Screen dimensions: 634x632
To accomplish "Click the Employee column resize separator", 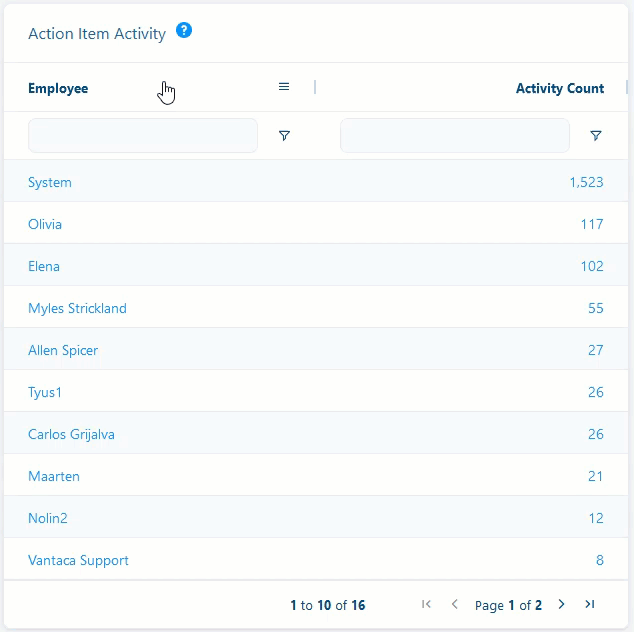I will click(x=315, y=87).
